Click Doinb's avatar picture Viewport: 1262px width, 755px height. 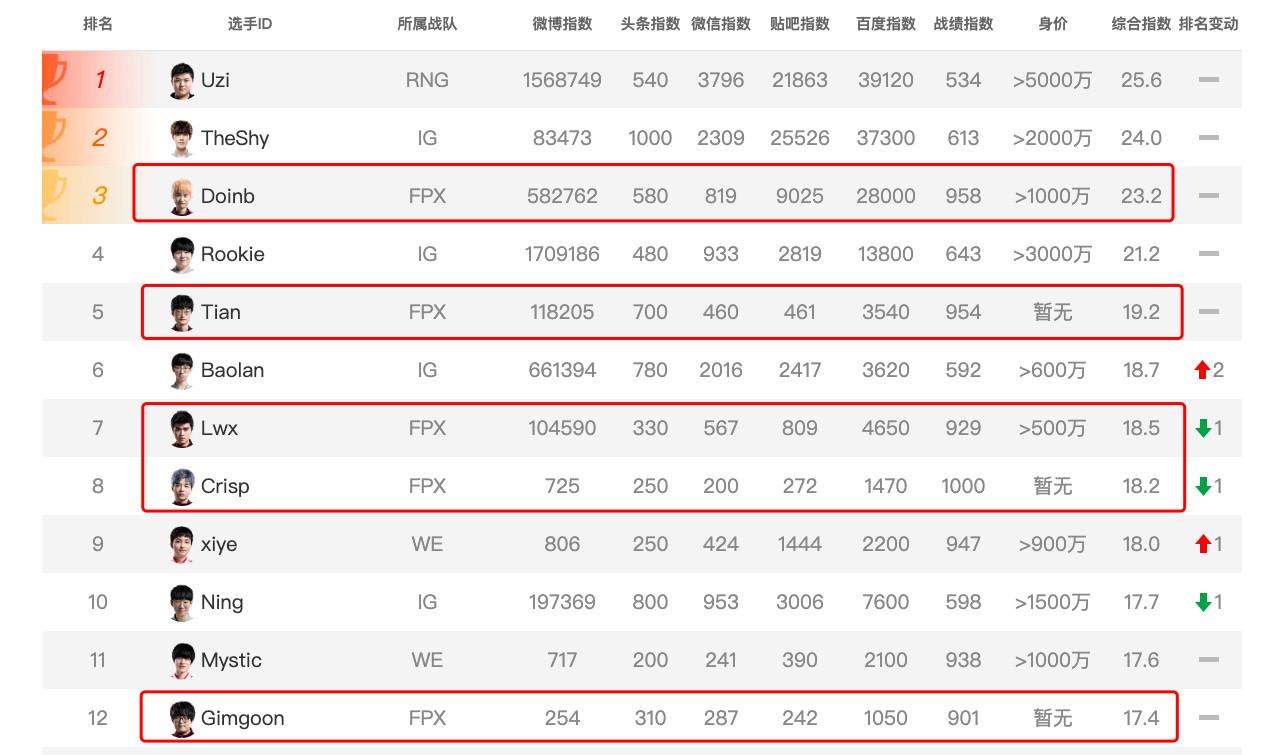click(x=182, y=196)
